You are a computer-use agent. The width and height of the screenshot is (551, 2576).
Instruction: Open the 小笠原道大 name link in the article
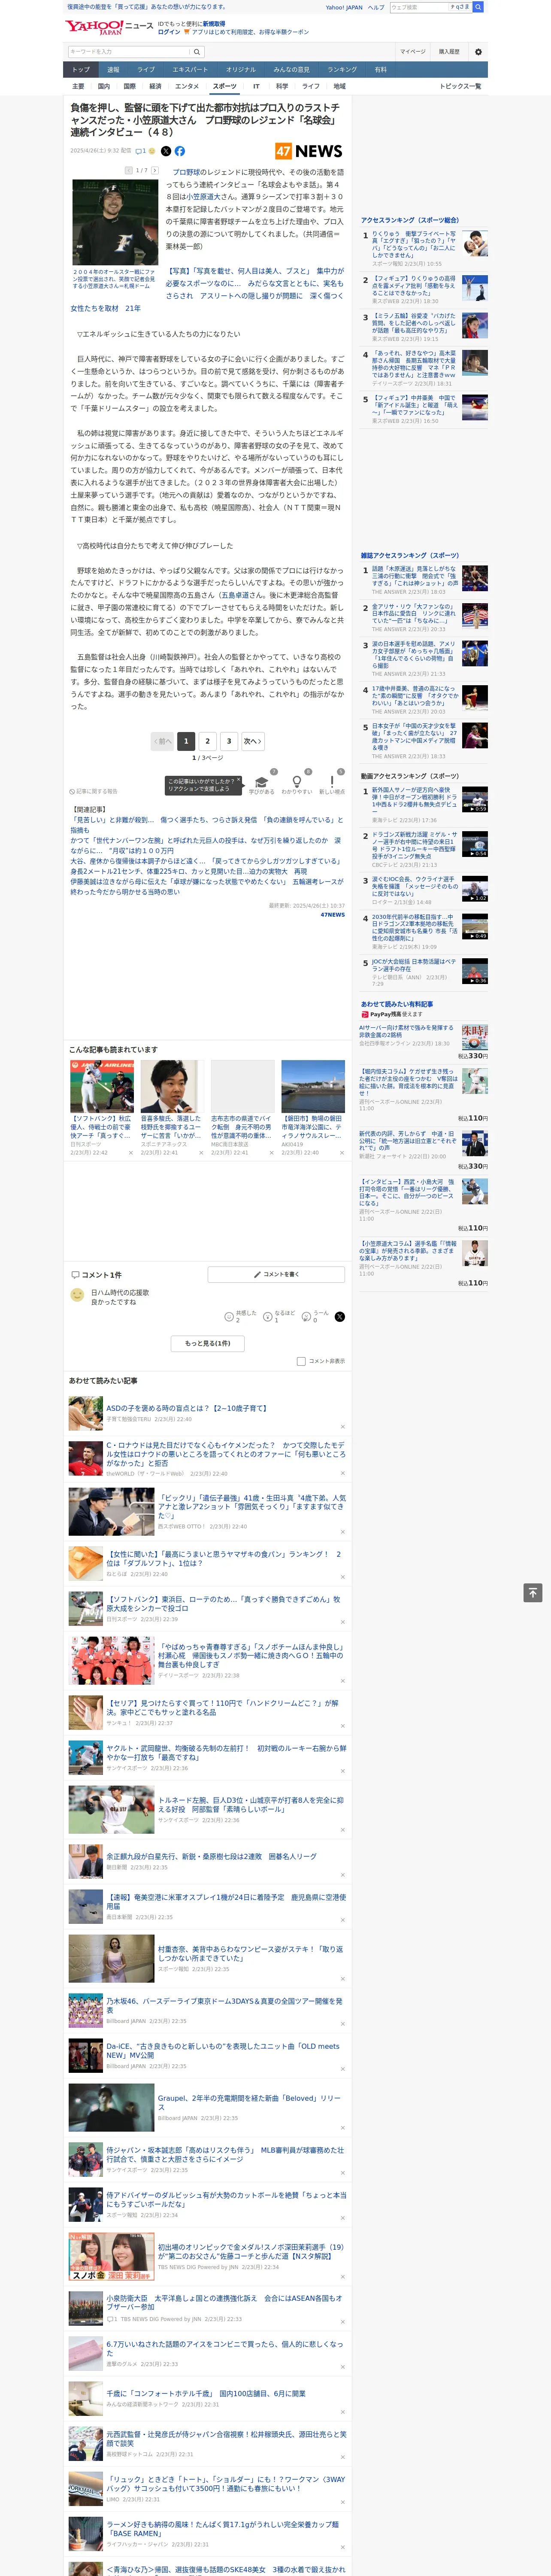(203, 197)
